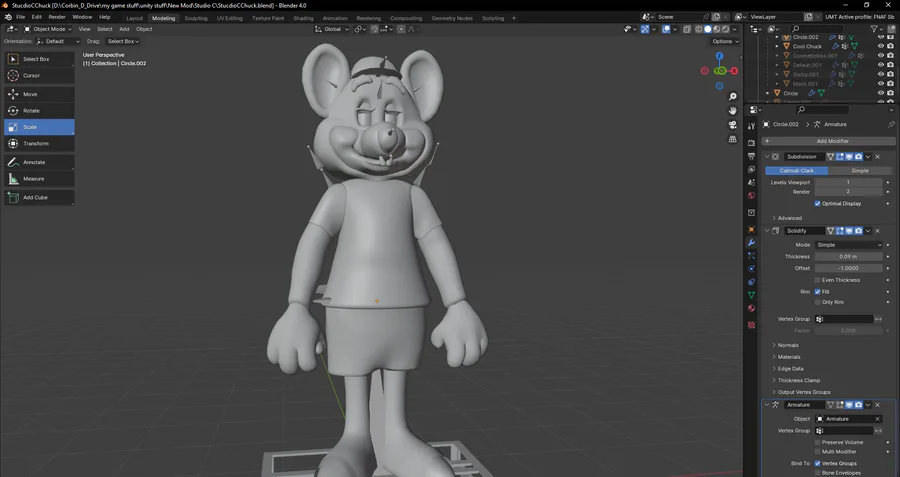Open the File menu
The image size is (900, 477).
click(x=21, y=17)
